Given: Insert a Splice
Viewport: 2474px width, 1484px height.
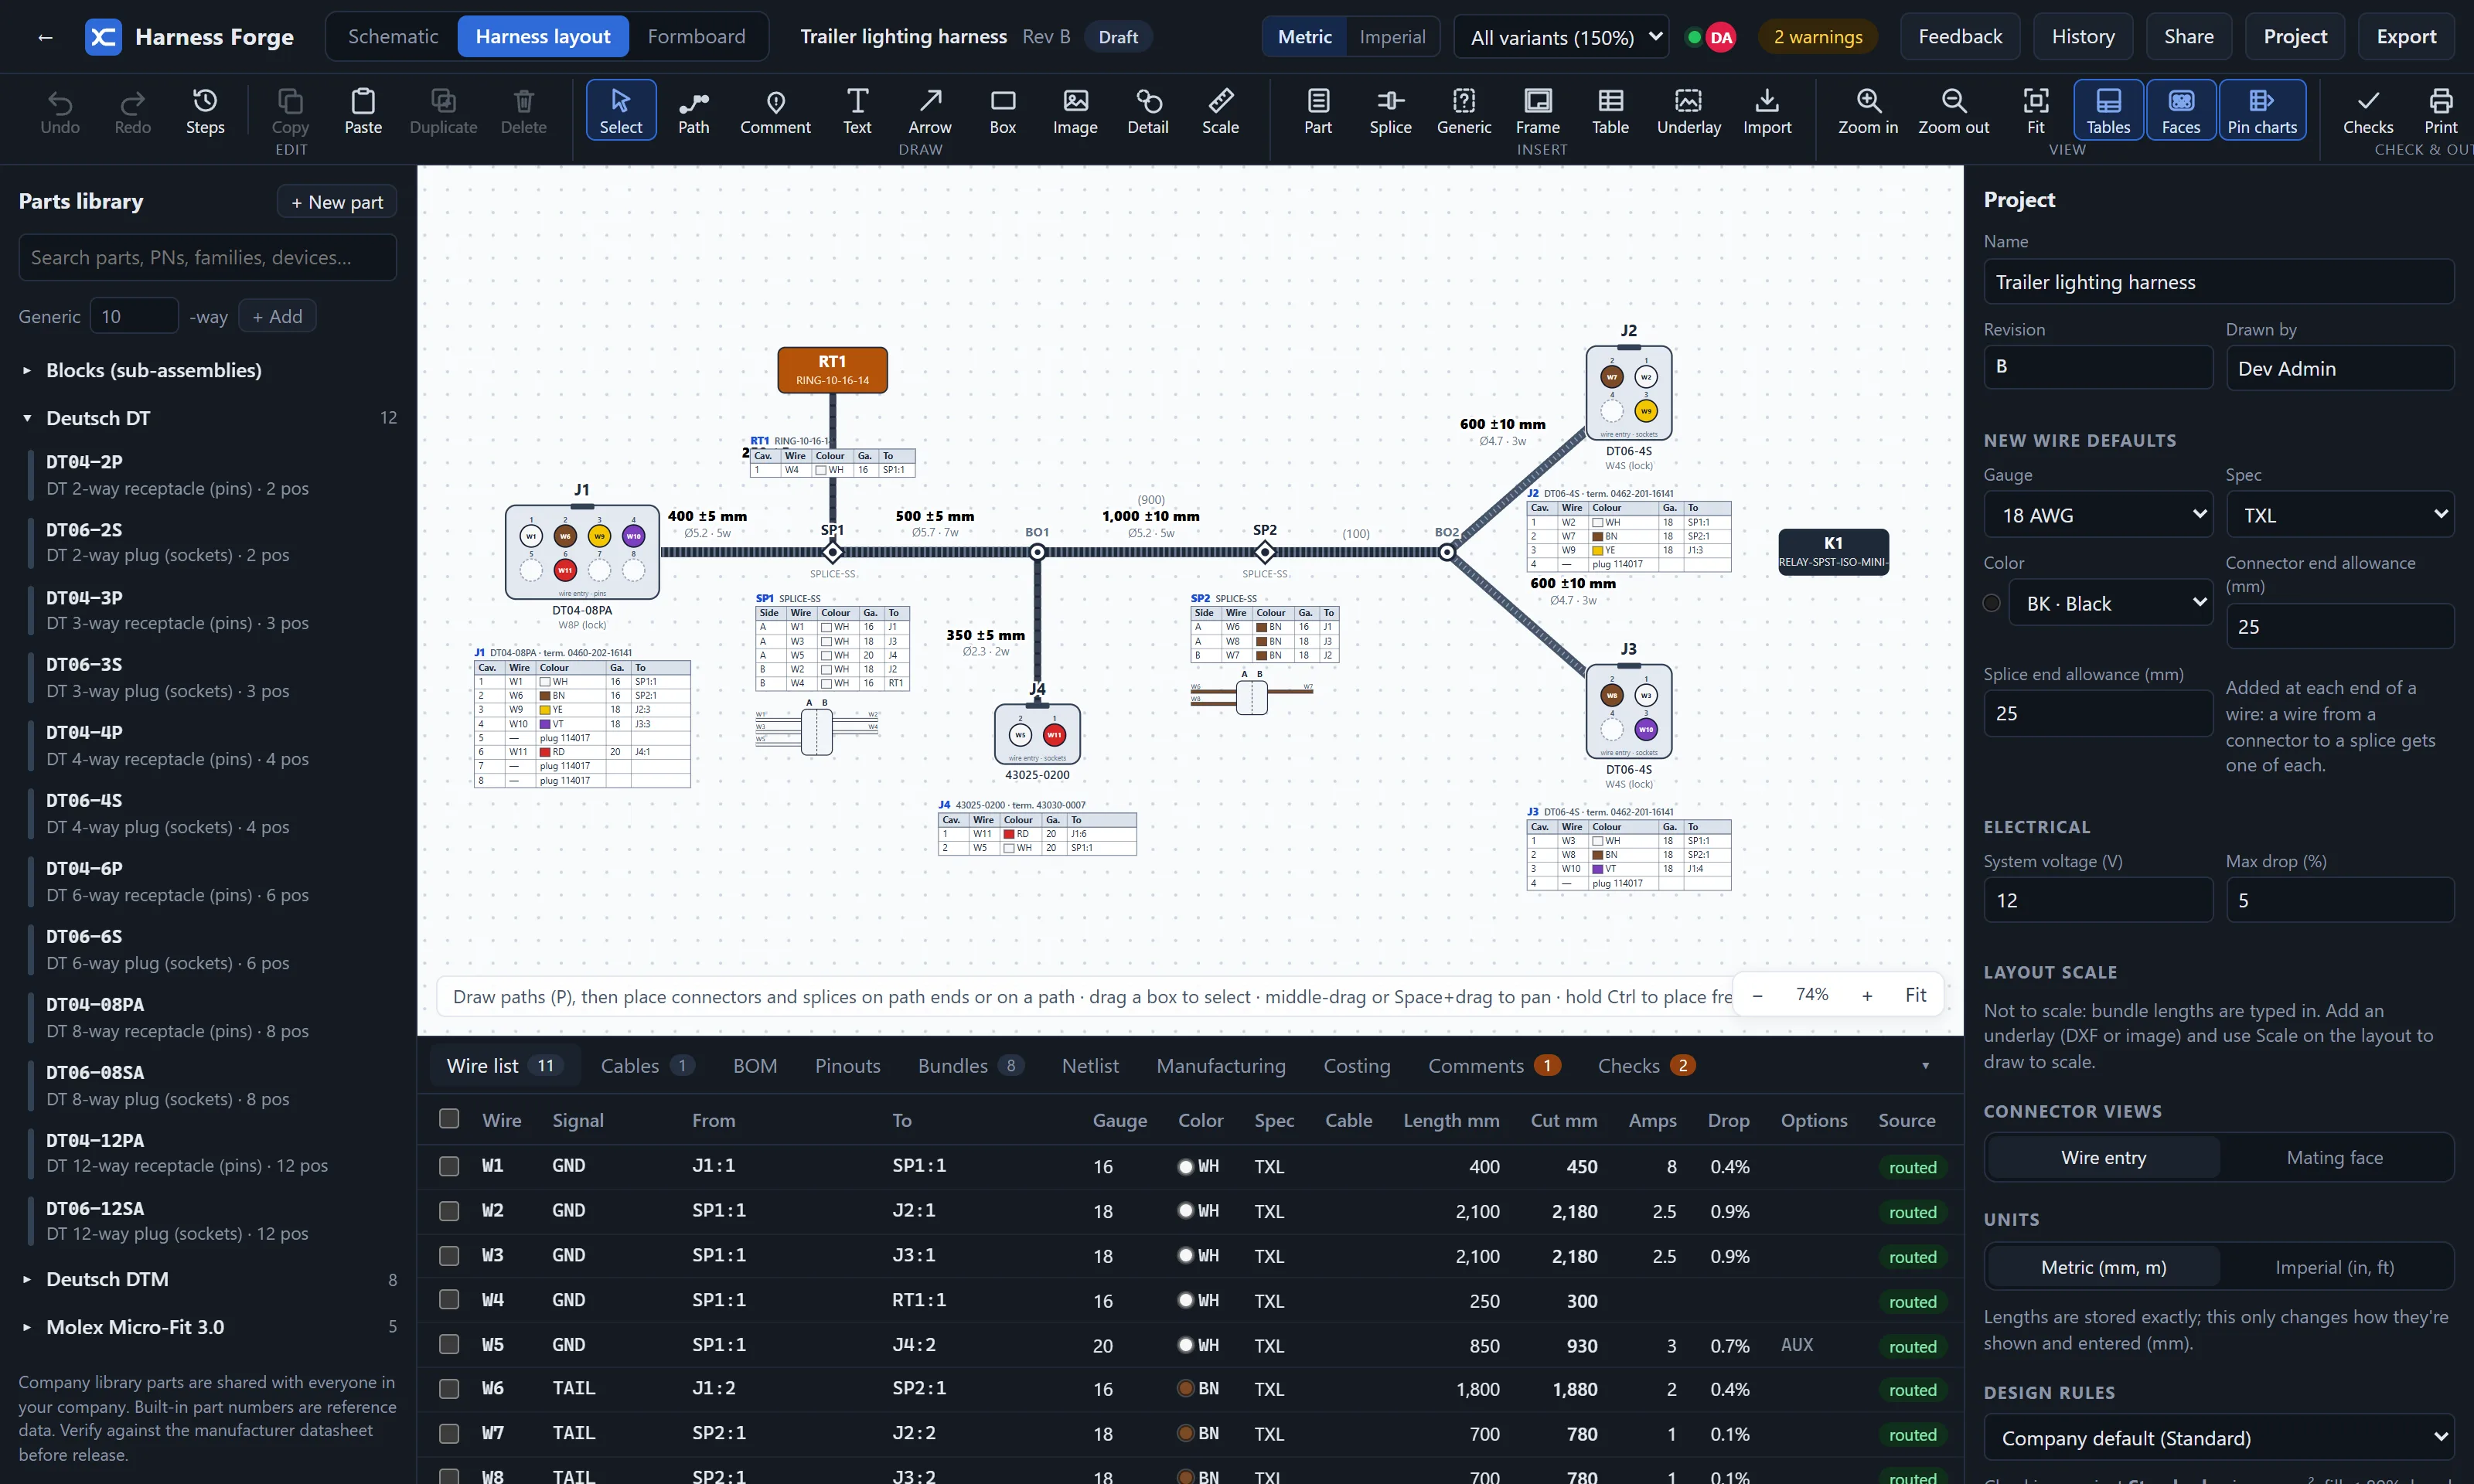Looking at the screenshot, I should pyautogui.click(x=1390, y=110).
